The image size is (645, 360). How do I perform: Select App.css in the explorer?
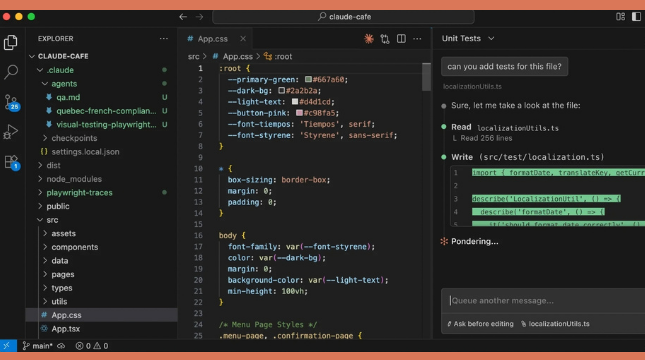coord(66,315)
